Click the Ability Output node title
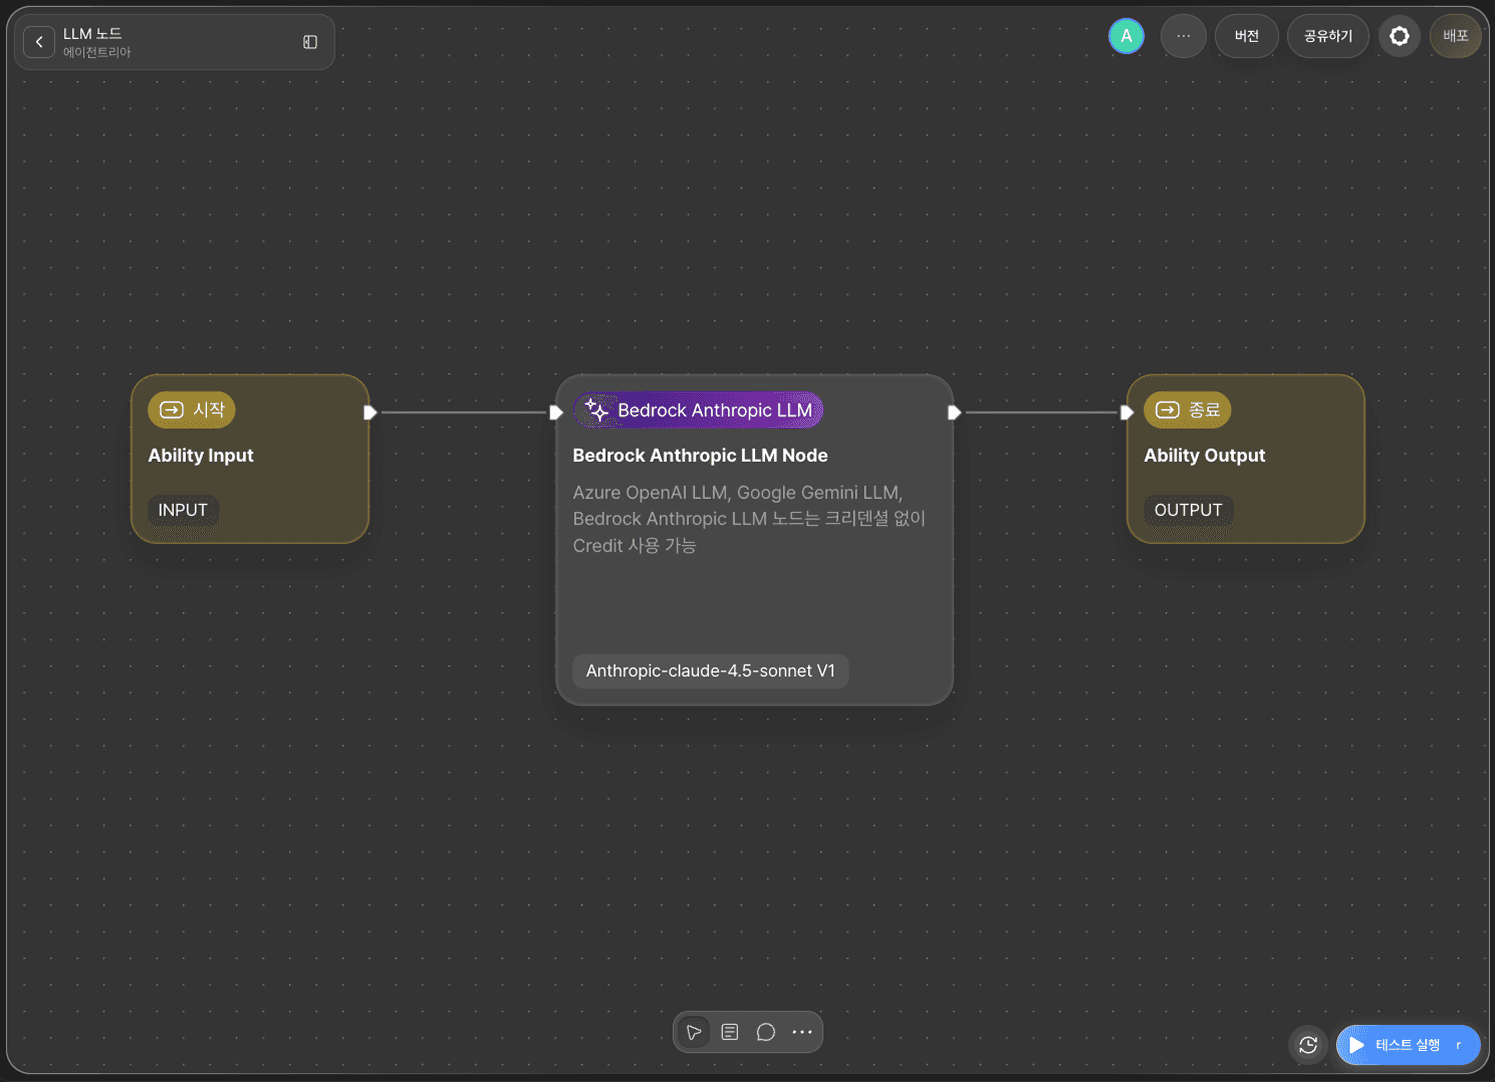The height and width of the screenshot is (1082, 1495). [1205, 455]
